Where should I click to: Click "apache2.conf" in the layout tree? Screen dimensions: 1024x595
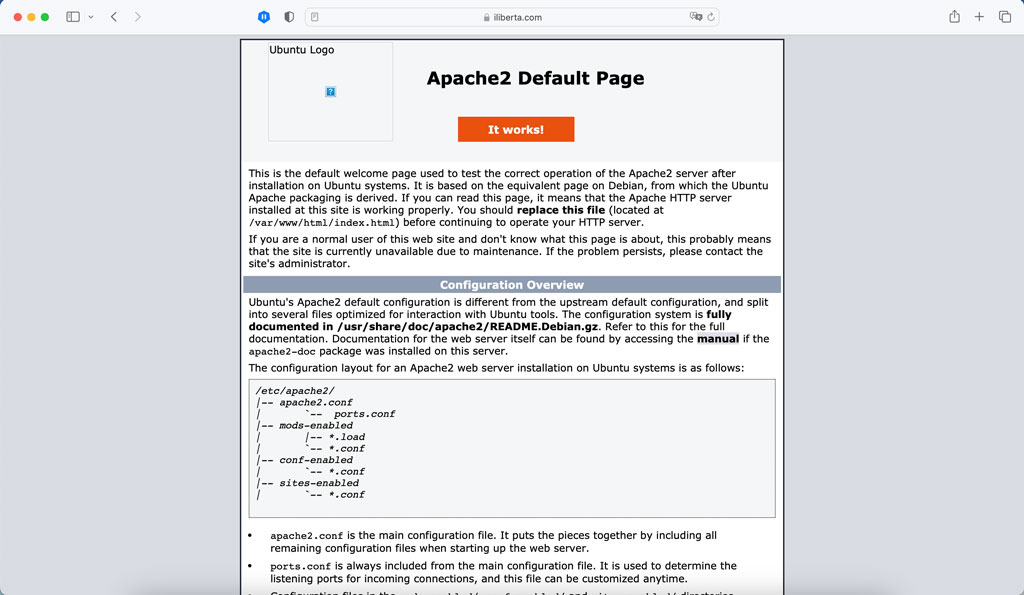(316, 402)
